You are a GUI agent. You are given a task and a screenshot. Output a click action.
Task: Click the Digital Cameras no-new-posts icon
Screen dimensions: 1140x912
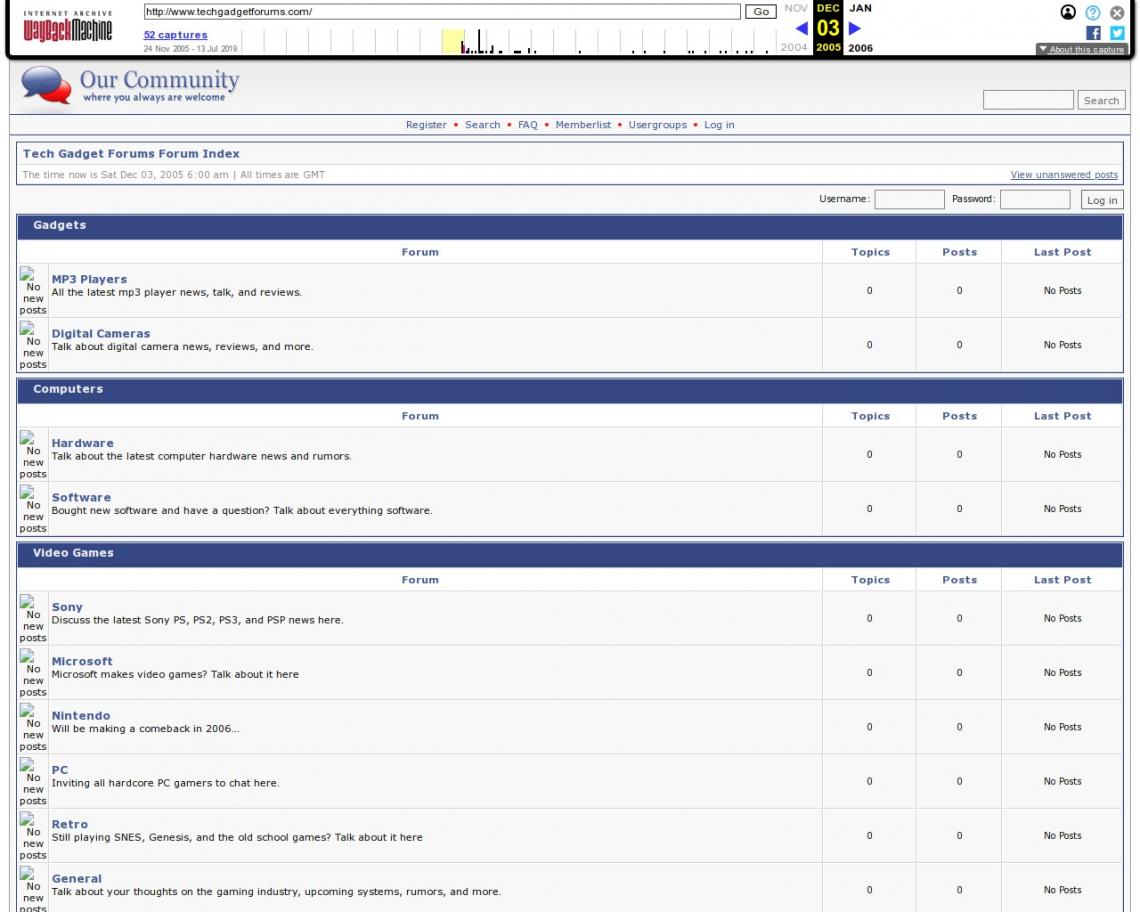click(x=33, y=345)
